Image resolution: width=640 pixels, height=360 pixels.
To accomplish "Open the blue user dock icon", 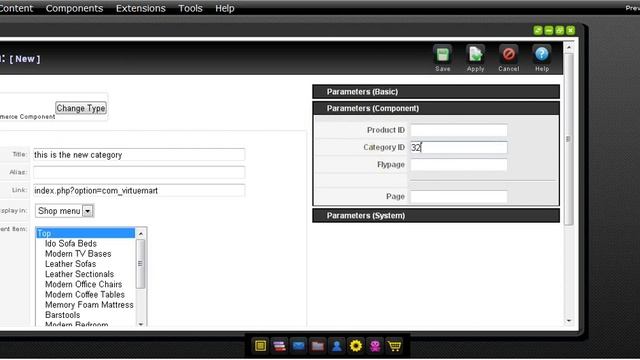I will (337, 346).
